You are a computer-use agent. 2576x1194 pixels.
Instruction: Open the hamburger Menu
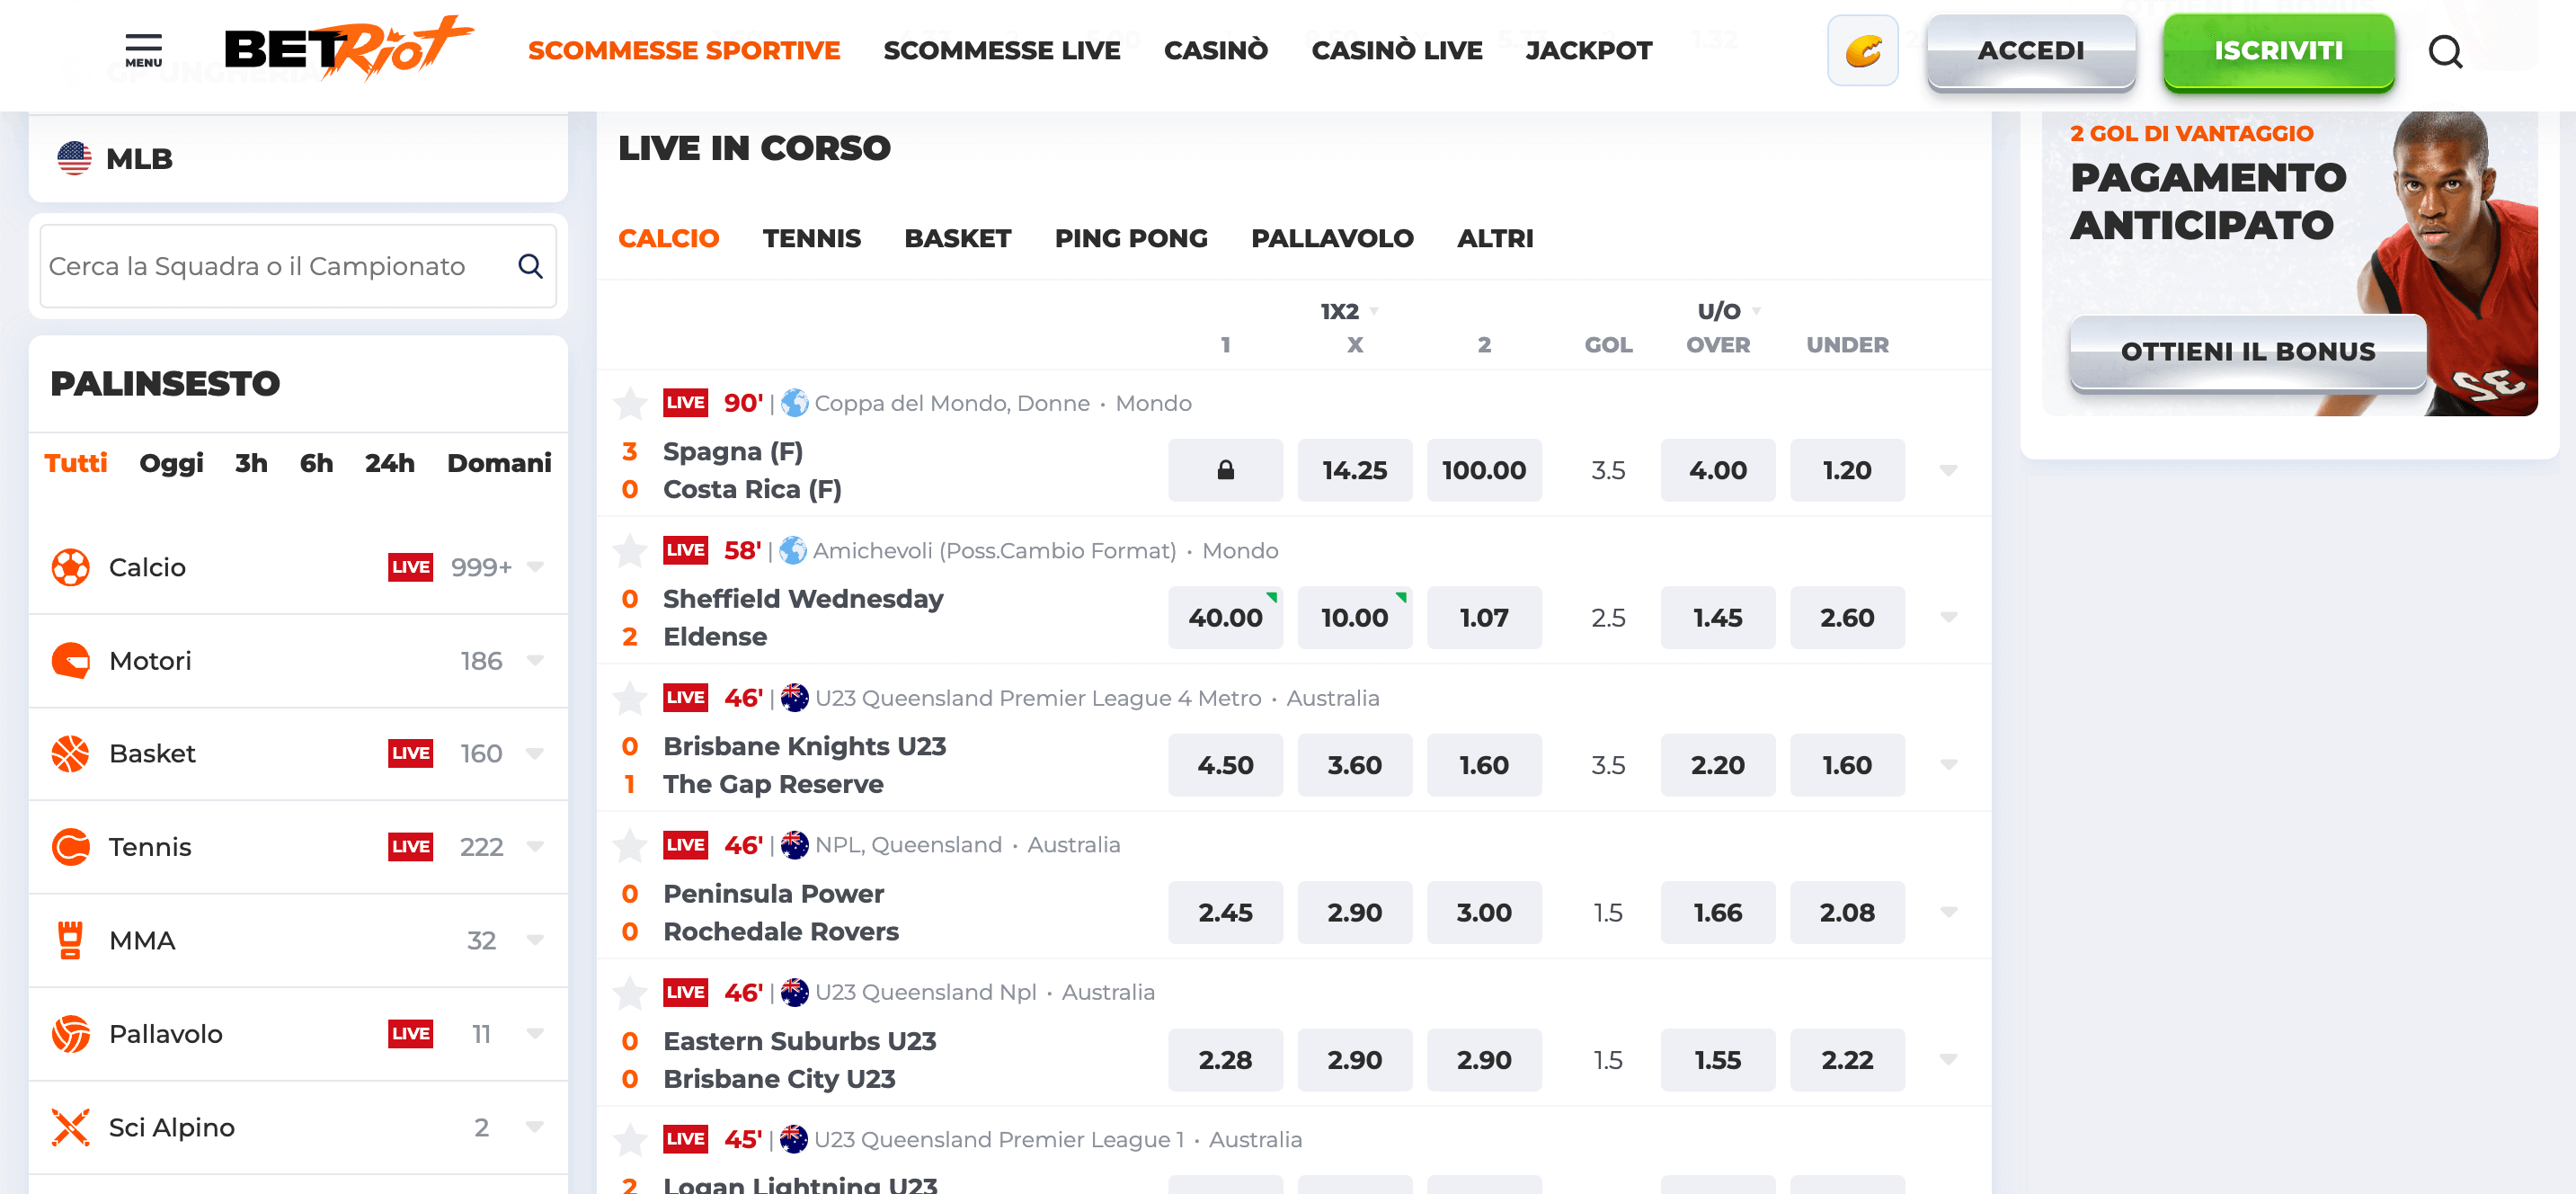(x=143, y=48)
